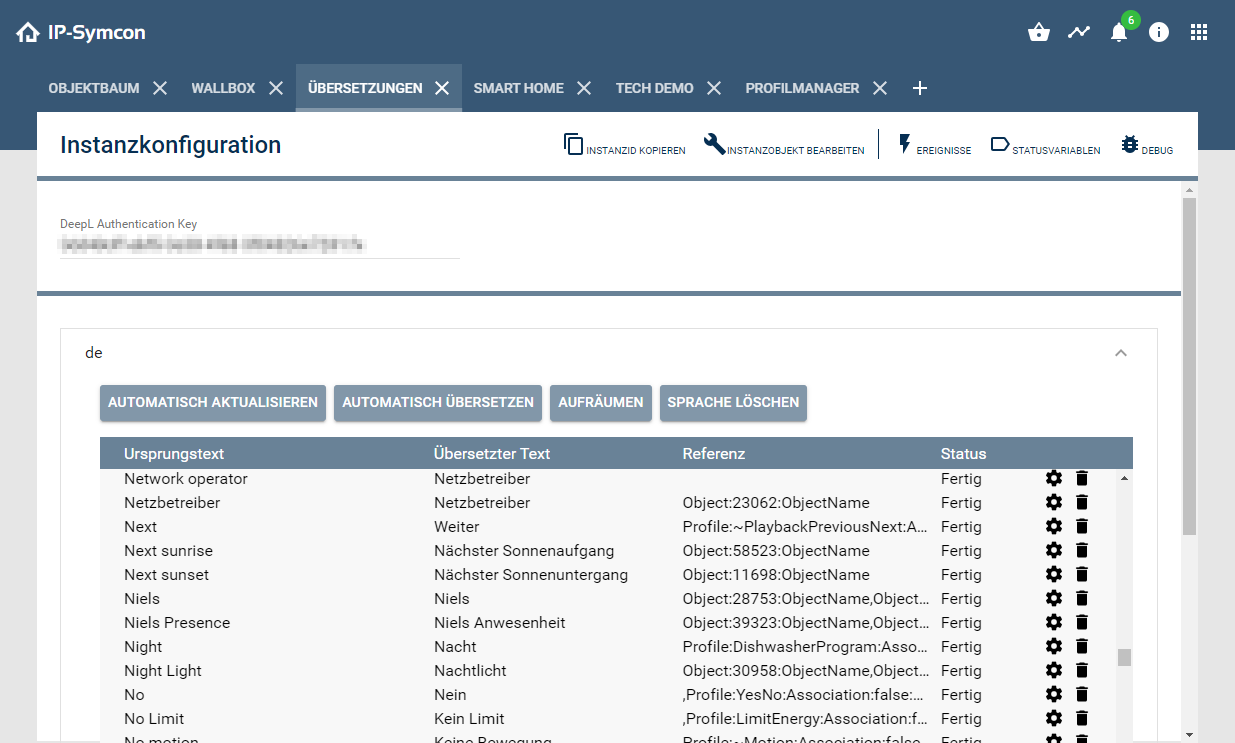Screen dimensions: 1235x743
Task: Copy the Instanz-ID using the copy icon
Action: pyautogui.click(x=573, y=144)
